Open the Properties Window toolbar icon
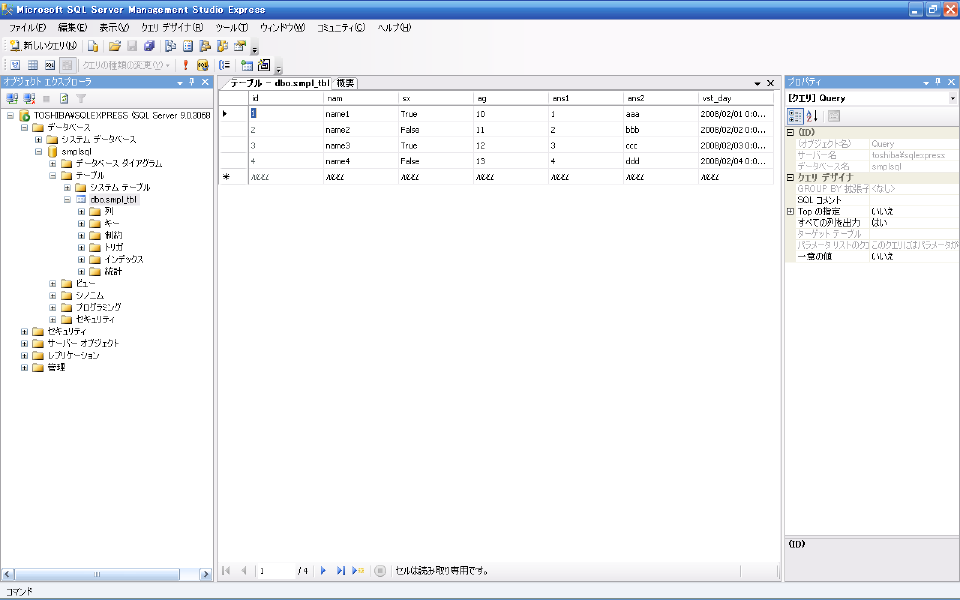The width and height of the screenshot is (960, 600). pyautogui.click(x=239, y=46)
